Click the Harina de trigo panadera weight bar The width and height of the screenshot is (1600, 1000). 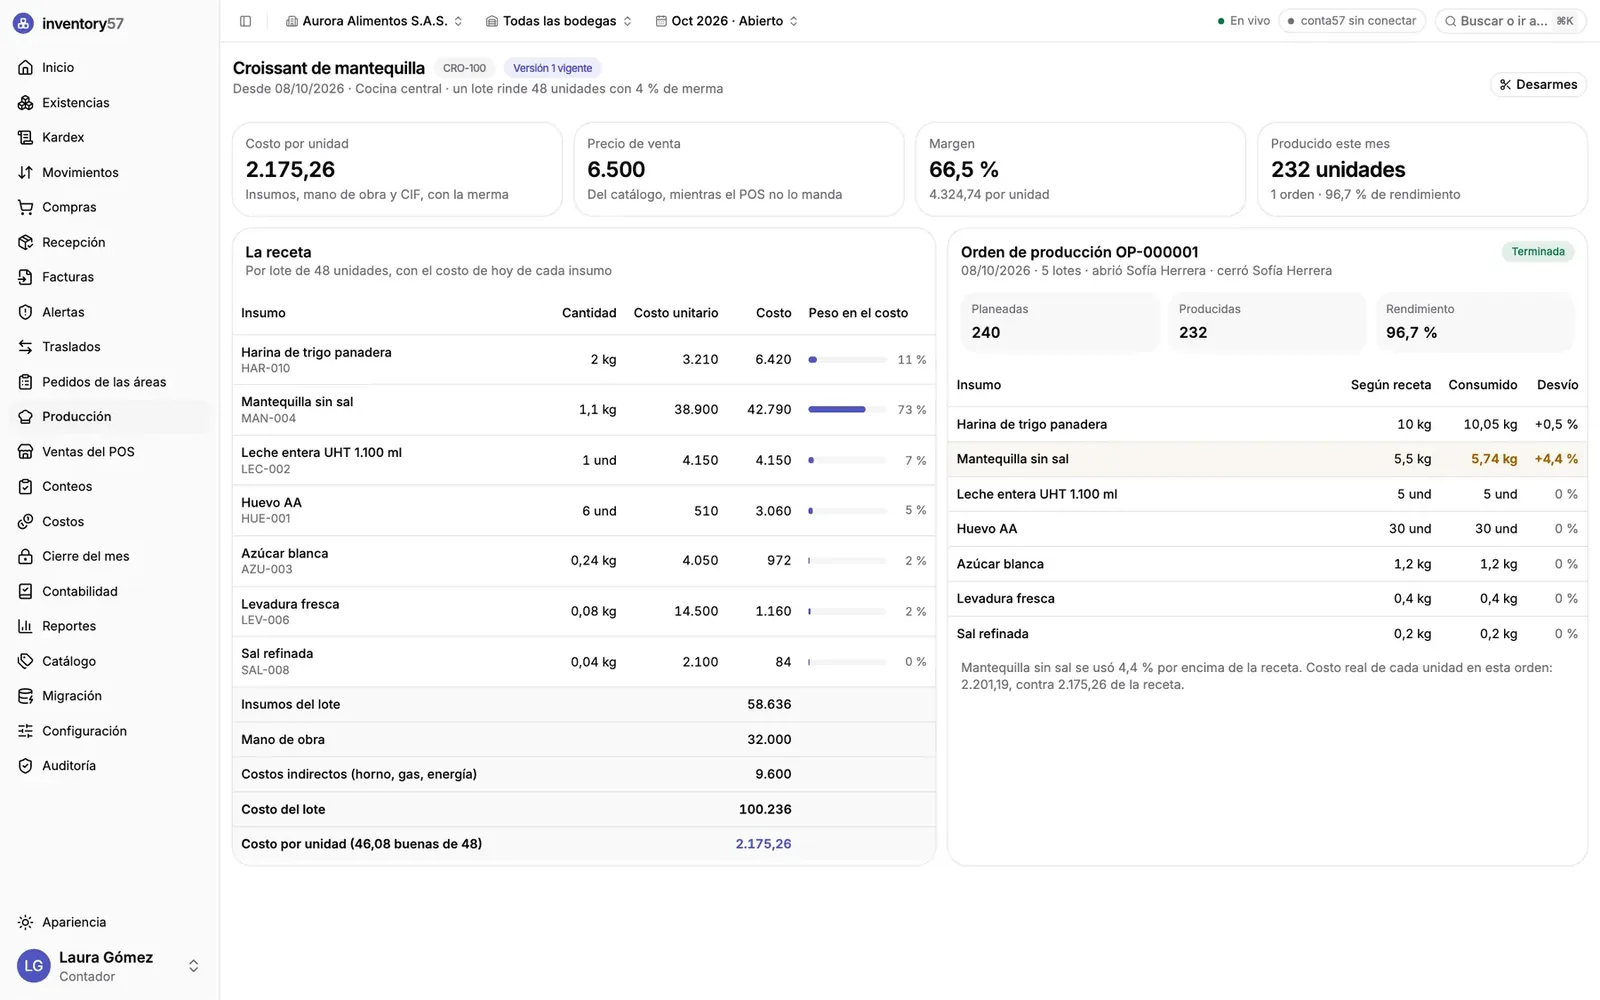click(x=847, y=359)
